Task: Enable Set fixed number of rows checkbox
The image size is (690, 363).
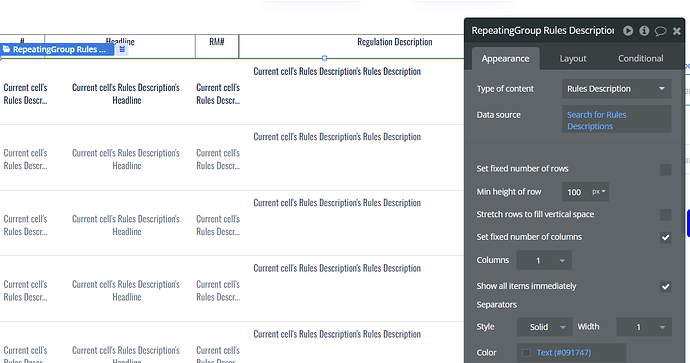Action: click(x=665, y=169)
